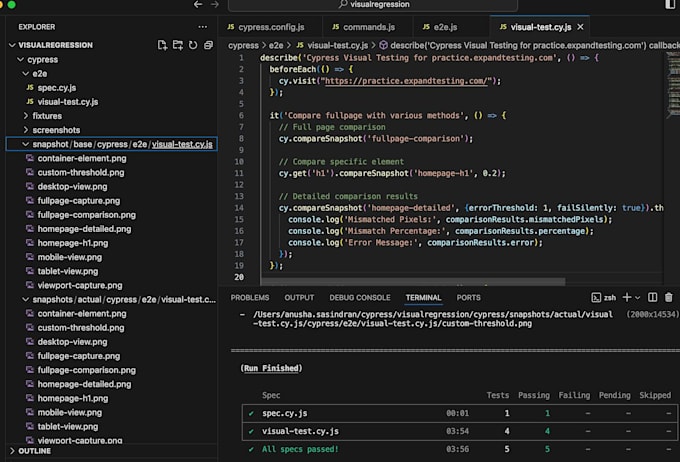Open homepage-detailed.png in the base snapshot folder
The width and height of the screenshot is (680, 462).
point(112,229)
